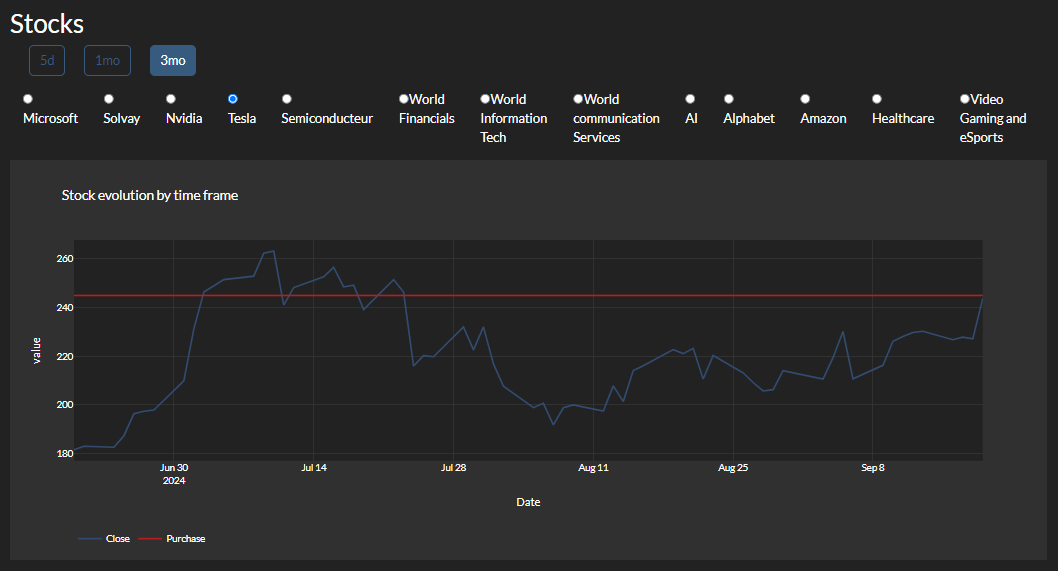Click the 3mo time frame button

pyautogui.click(x=173, y=61)
